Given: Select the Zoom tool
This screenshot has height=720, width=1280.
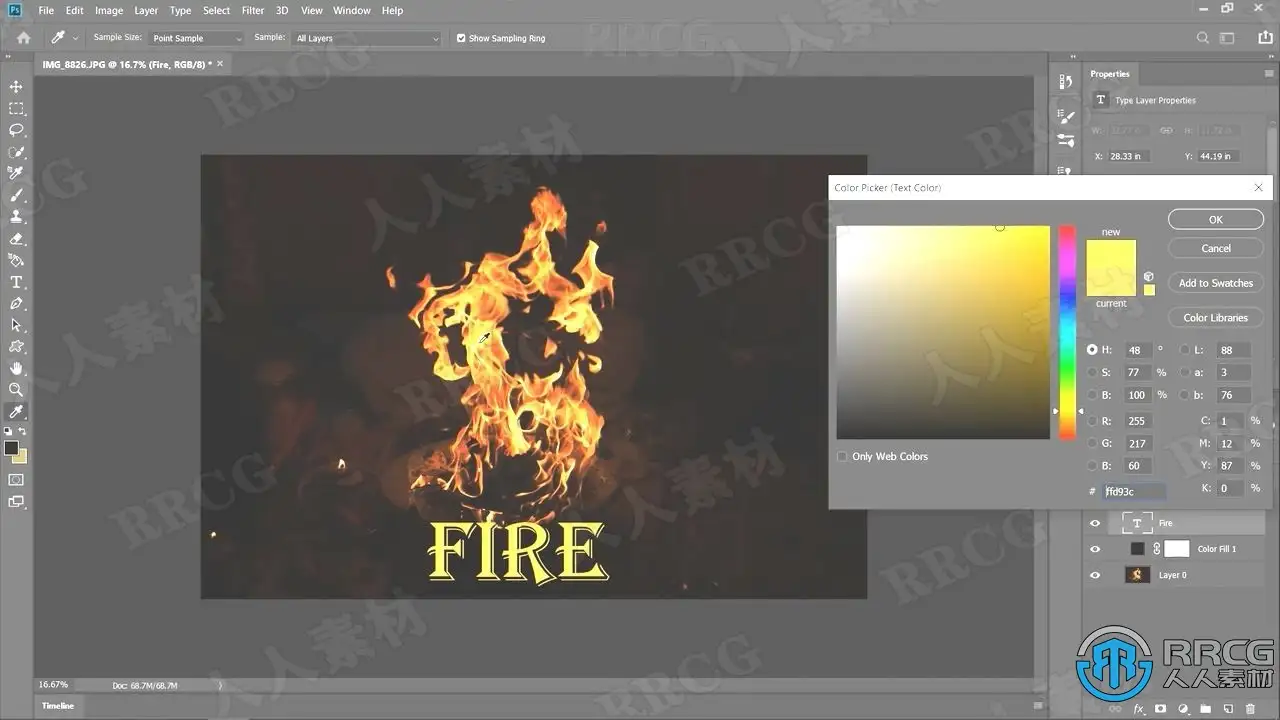Looking at the screenshot, I should [16, 390].
